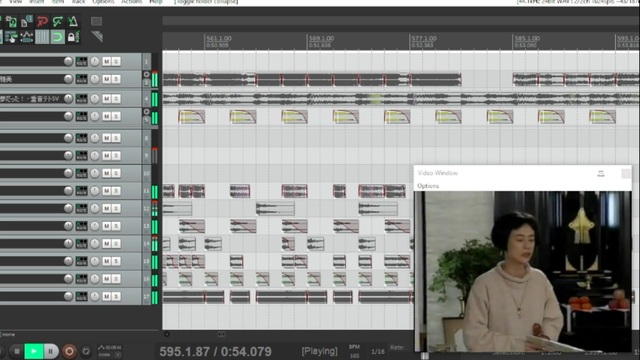This screenshot has width=640, height=360.
Task: Toggle the envelope points move icon
Action: pos(27,37)
